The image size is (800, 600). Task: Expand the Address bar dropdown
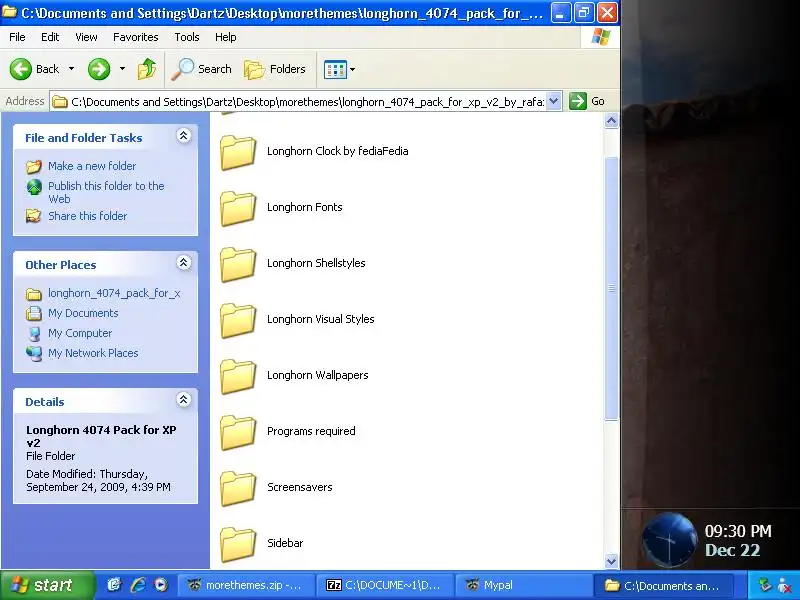coord(554,101)
